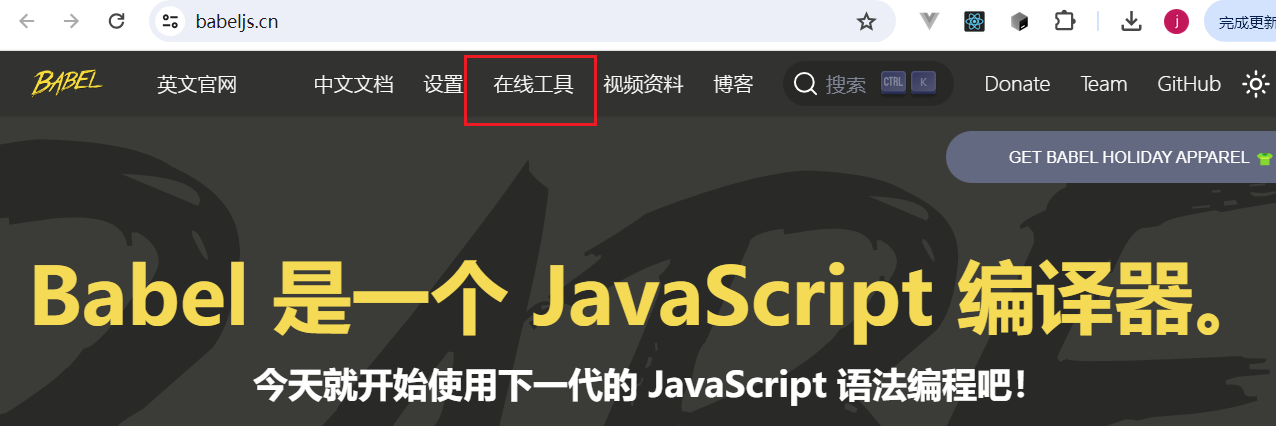
Task: Bookmark this page with the star icon
Action: 866,21
